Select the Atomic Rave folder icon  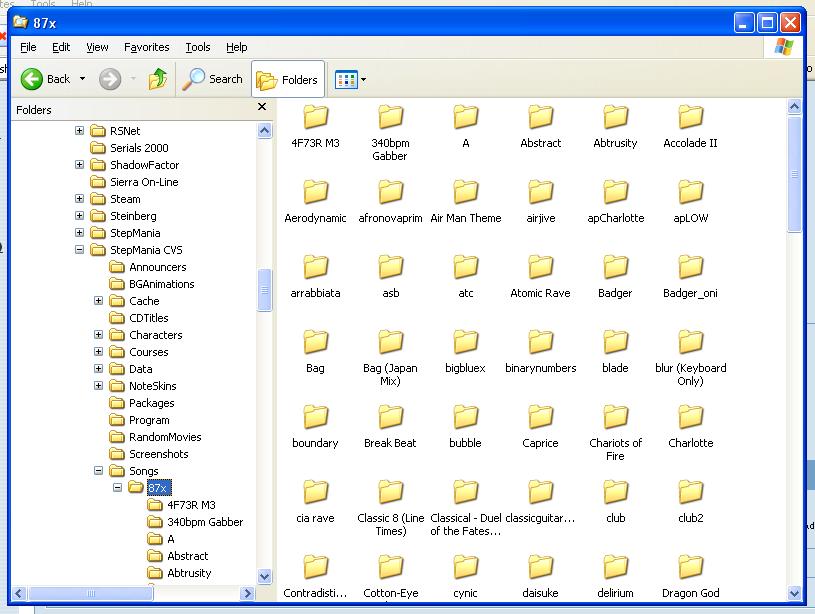click(541, 267)
